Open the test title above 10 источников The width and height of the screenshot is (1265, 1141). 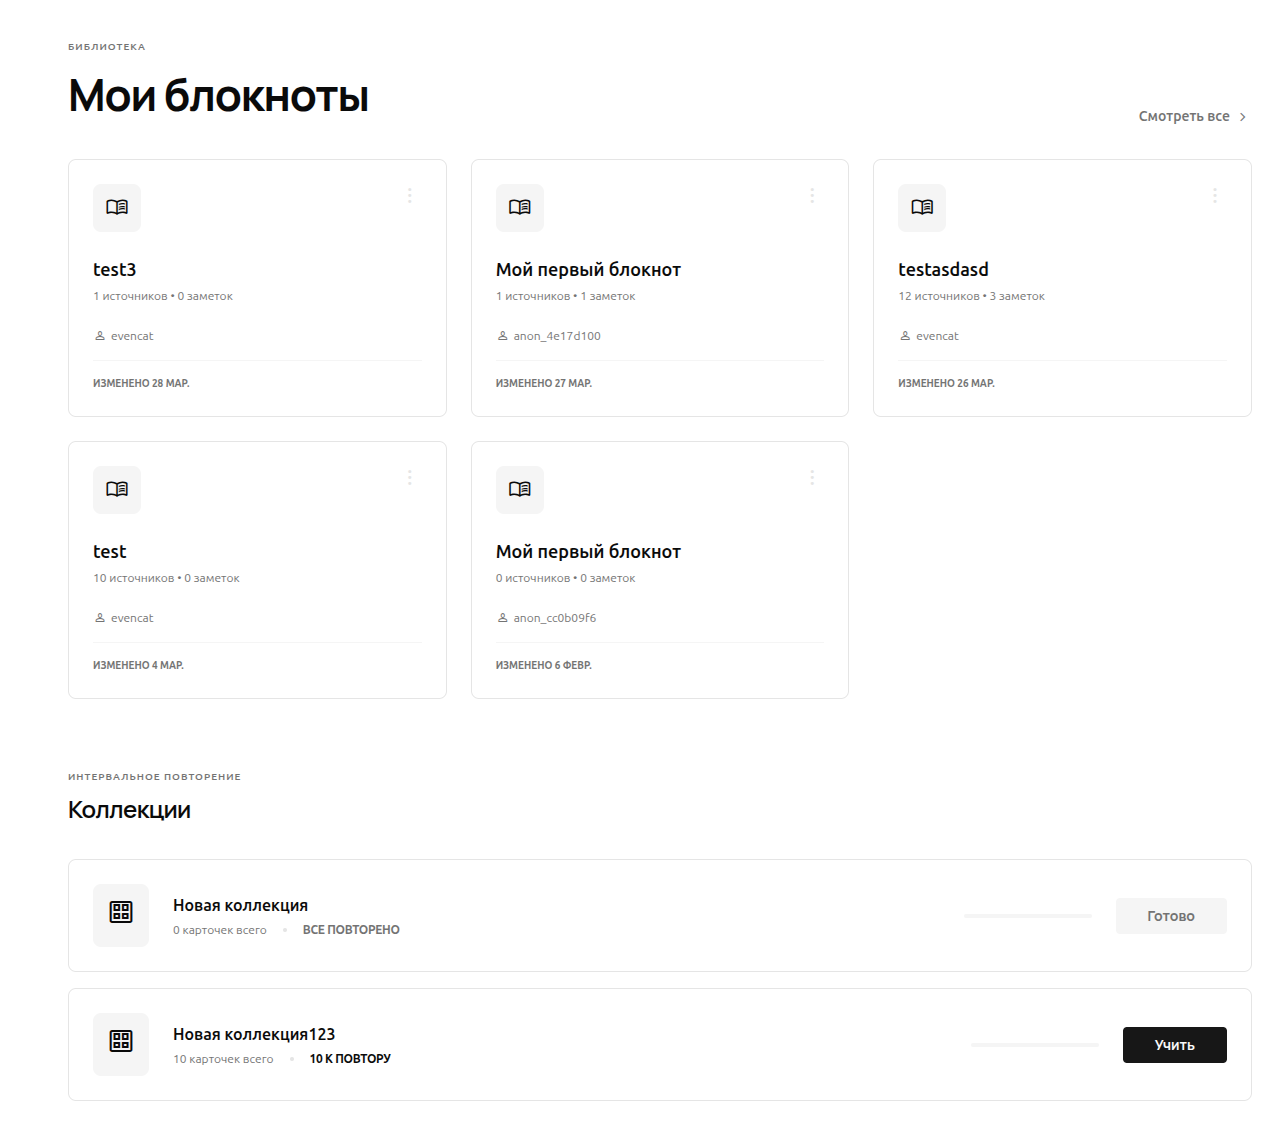click(x=110, y=552)
